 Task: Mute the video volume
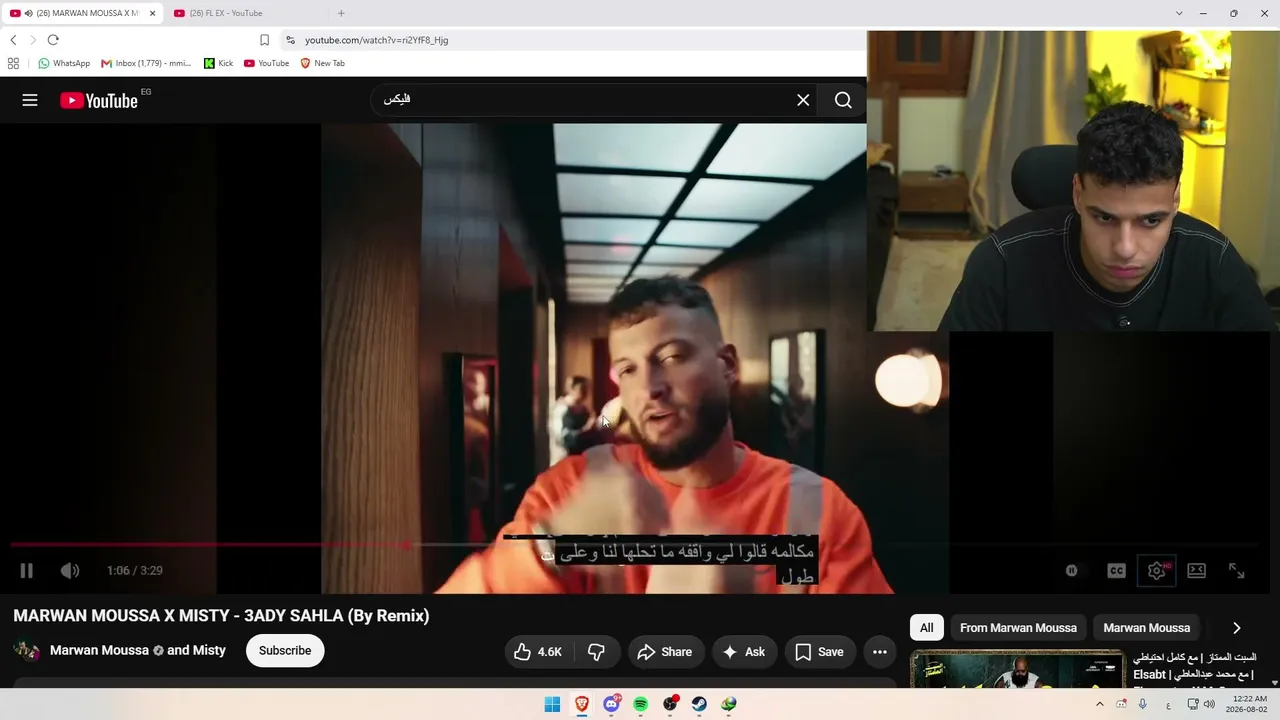click(x=69, y=570)
